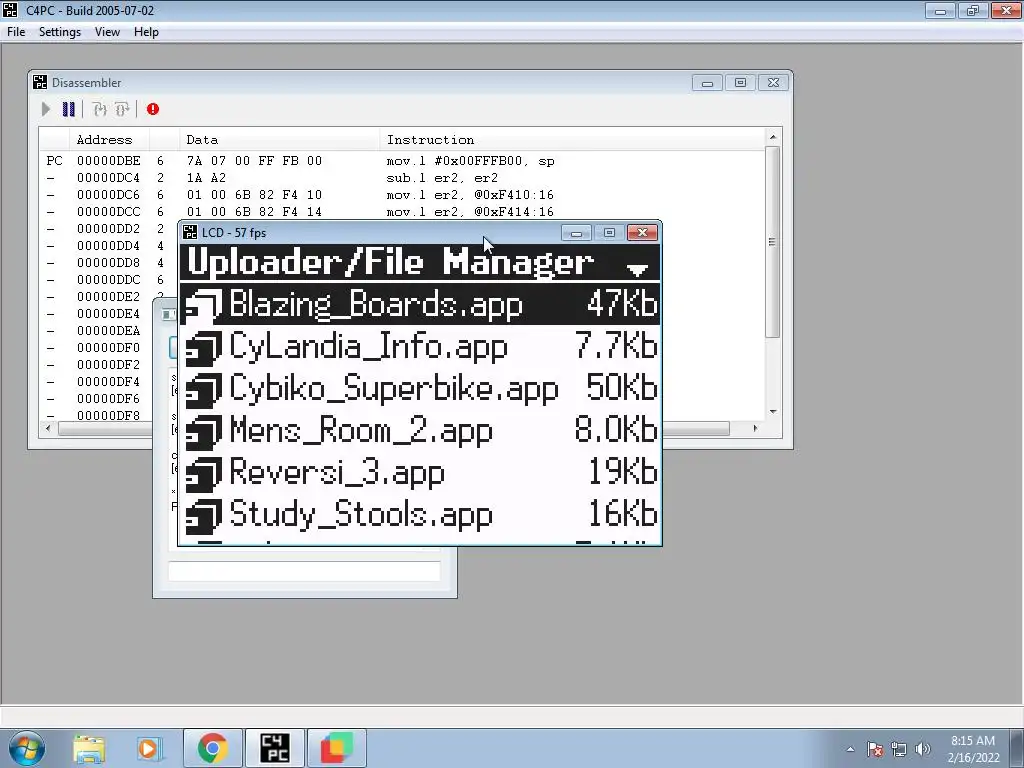The height and width of the screenshot is (768, 1024).
Task: Click the Disassembler horizontal scroll right arrow
Action: pyautogui.click(x=756, y=428)
